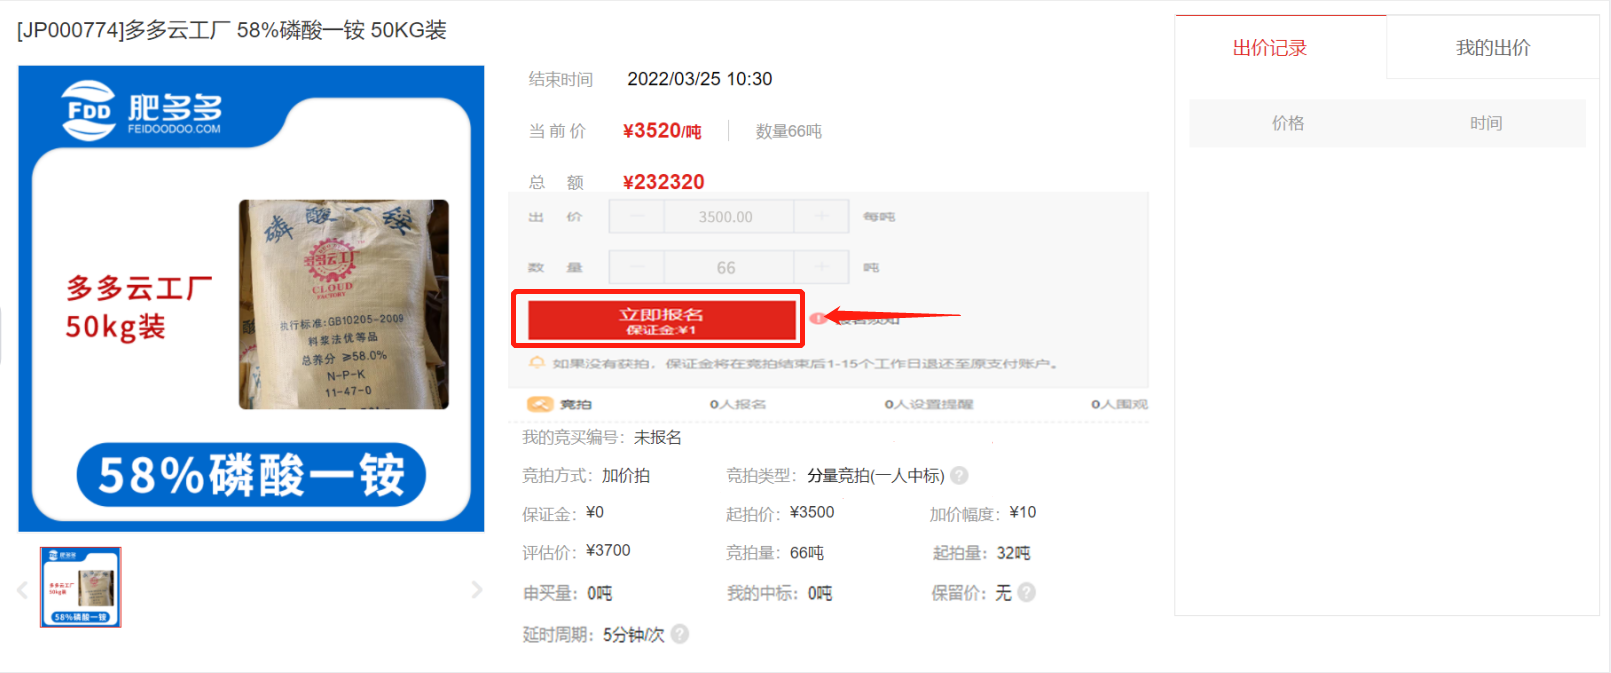
Task: Increase the 数量 quantity value
Action: coord(821,267)
